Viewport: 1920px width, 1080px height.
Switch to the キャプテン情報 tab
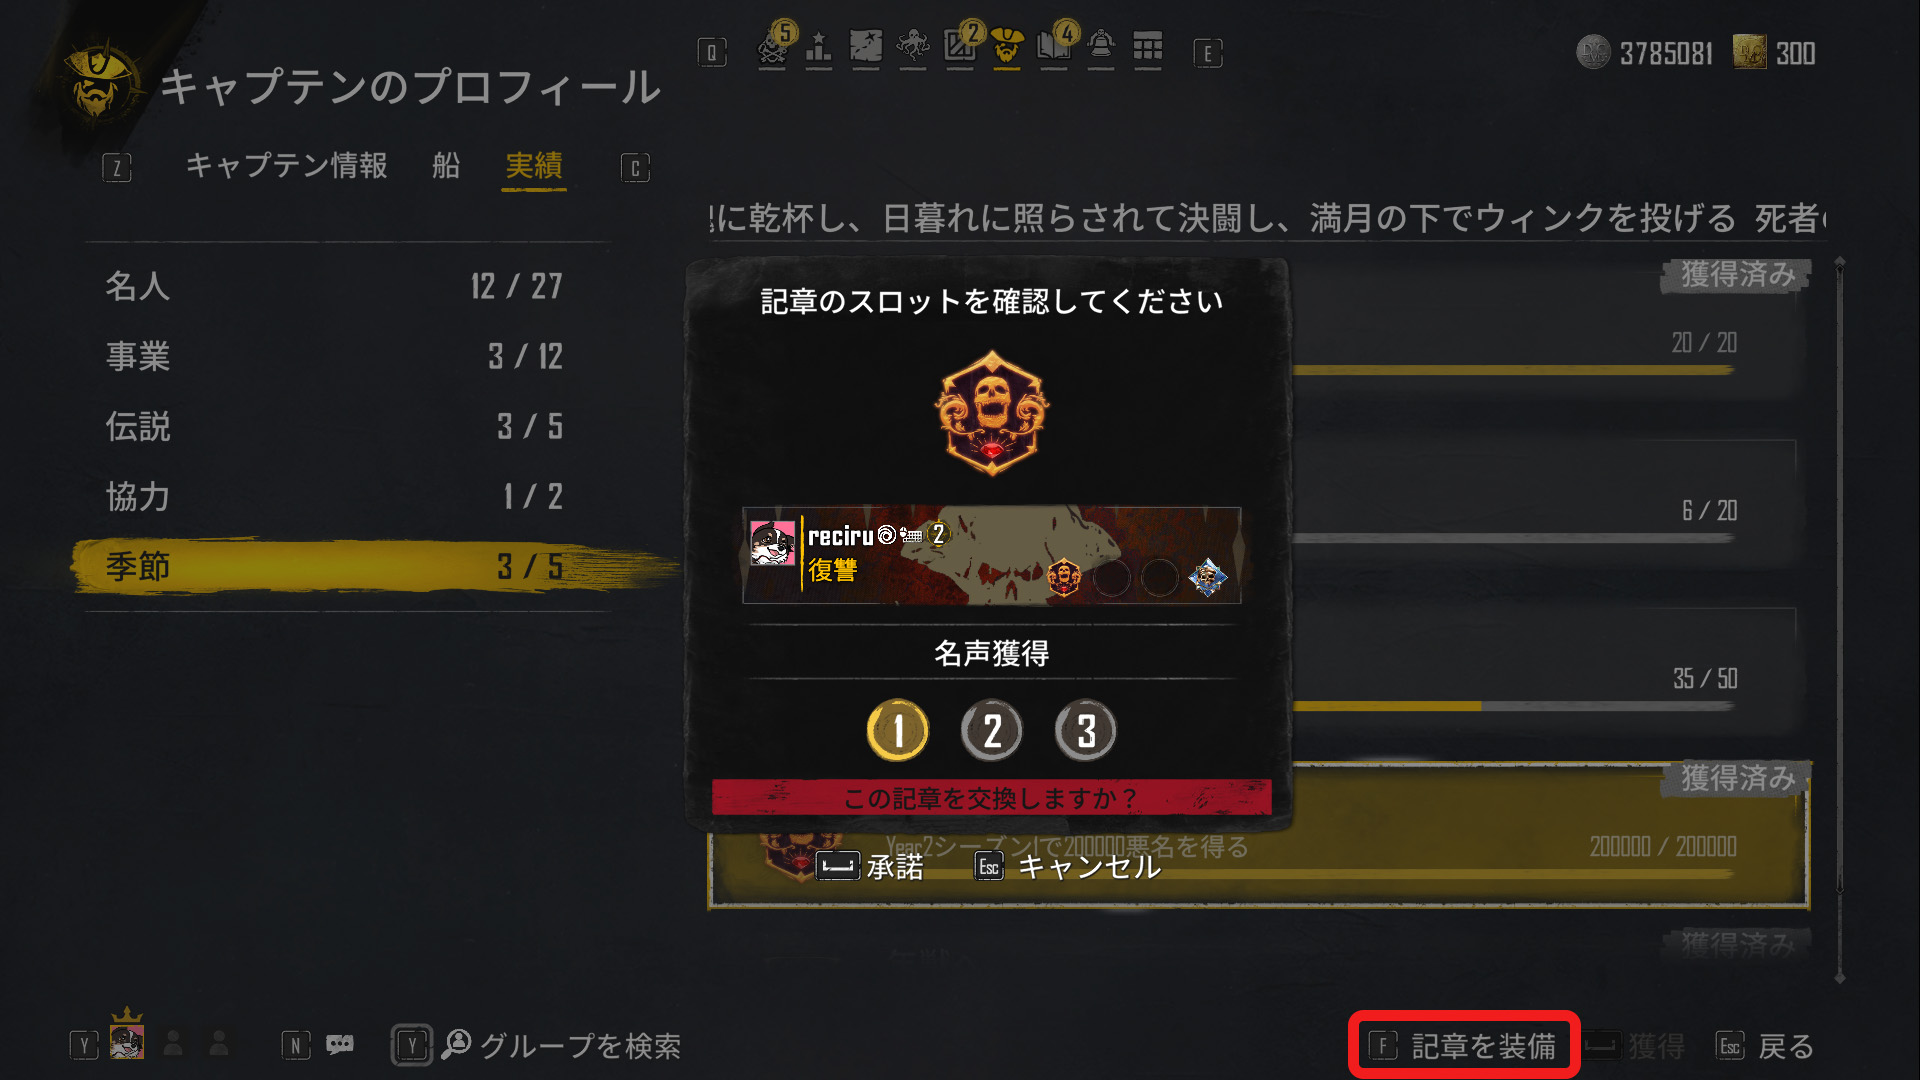[287, 166]
